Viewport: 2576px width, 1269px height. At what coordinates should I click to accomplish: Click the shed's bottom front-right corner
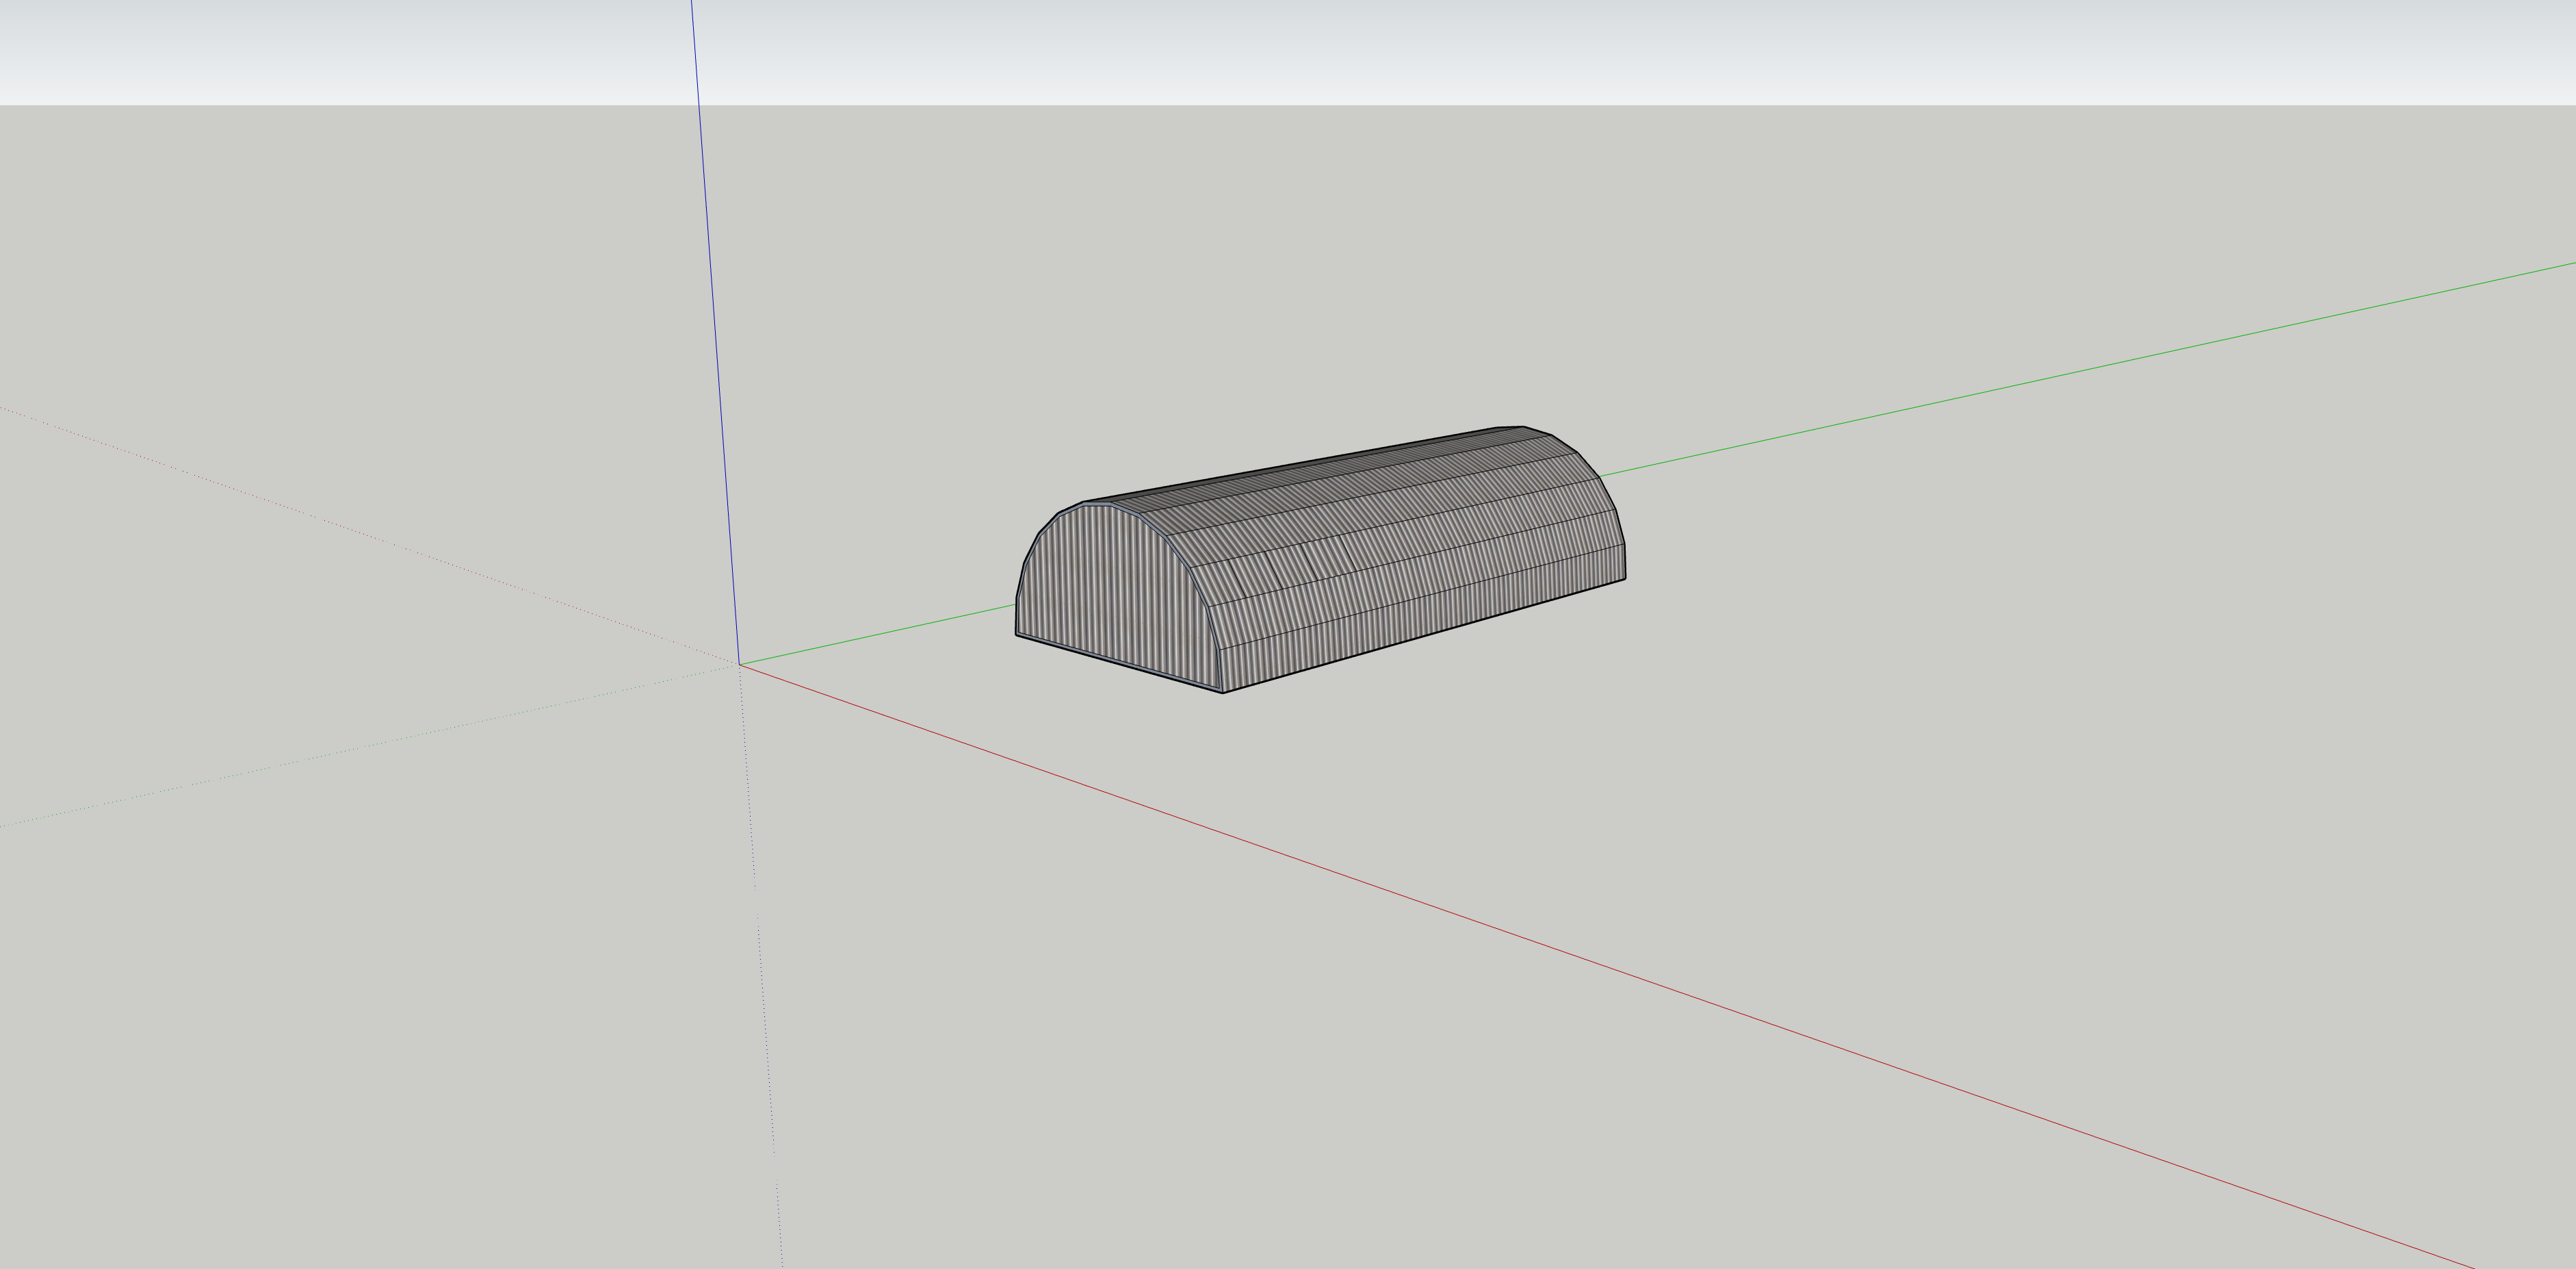click(x=1223, y=692)
